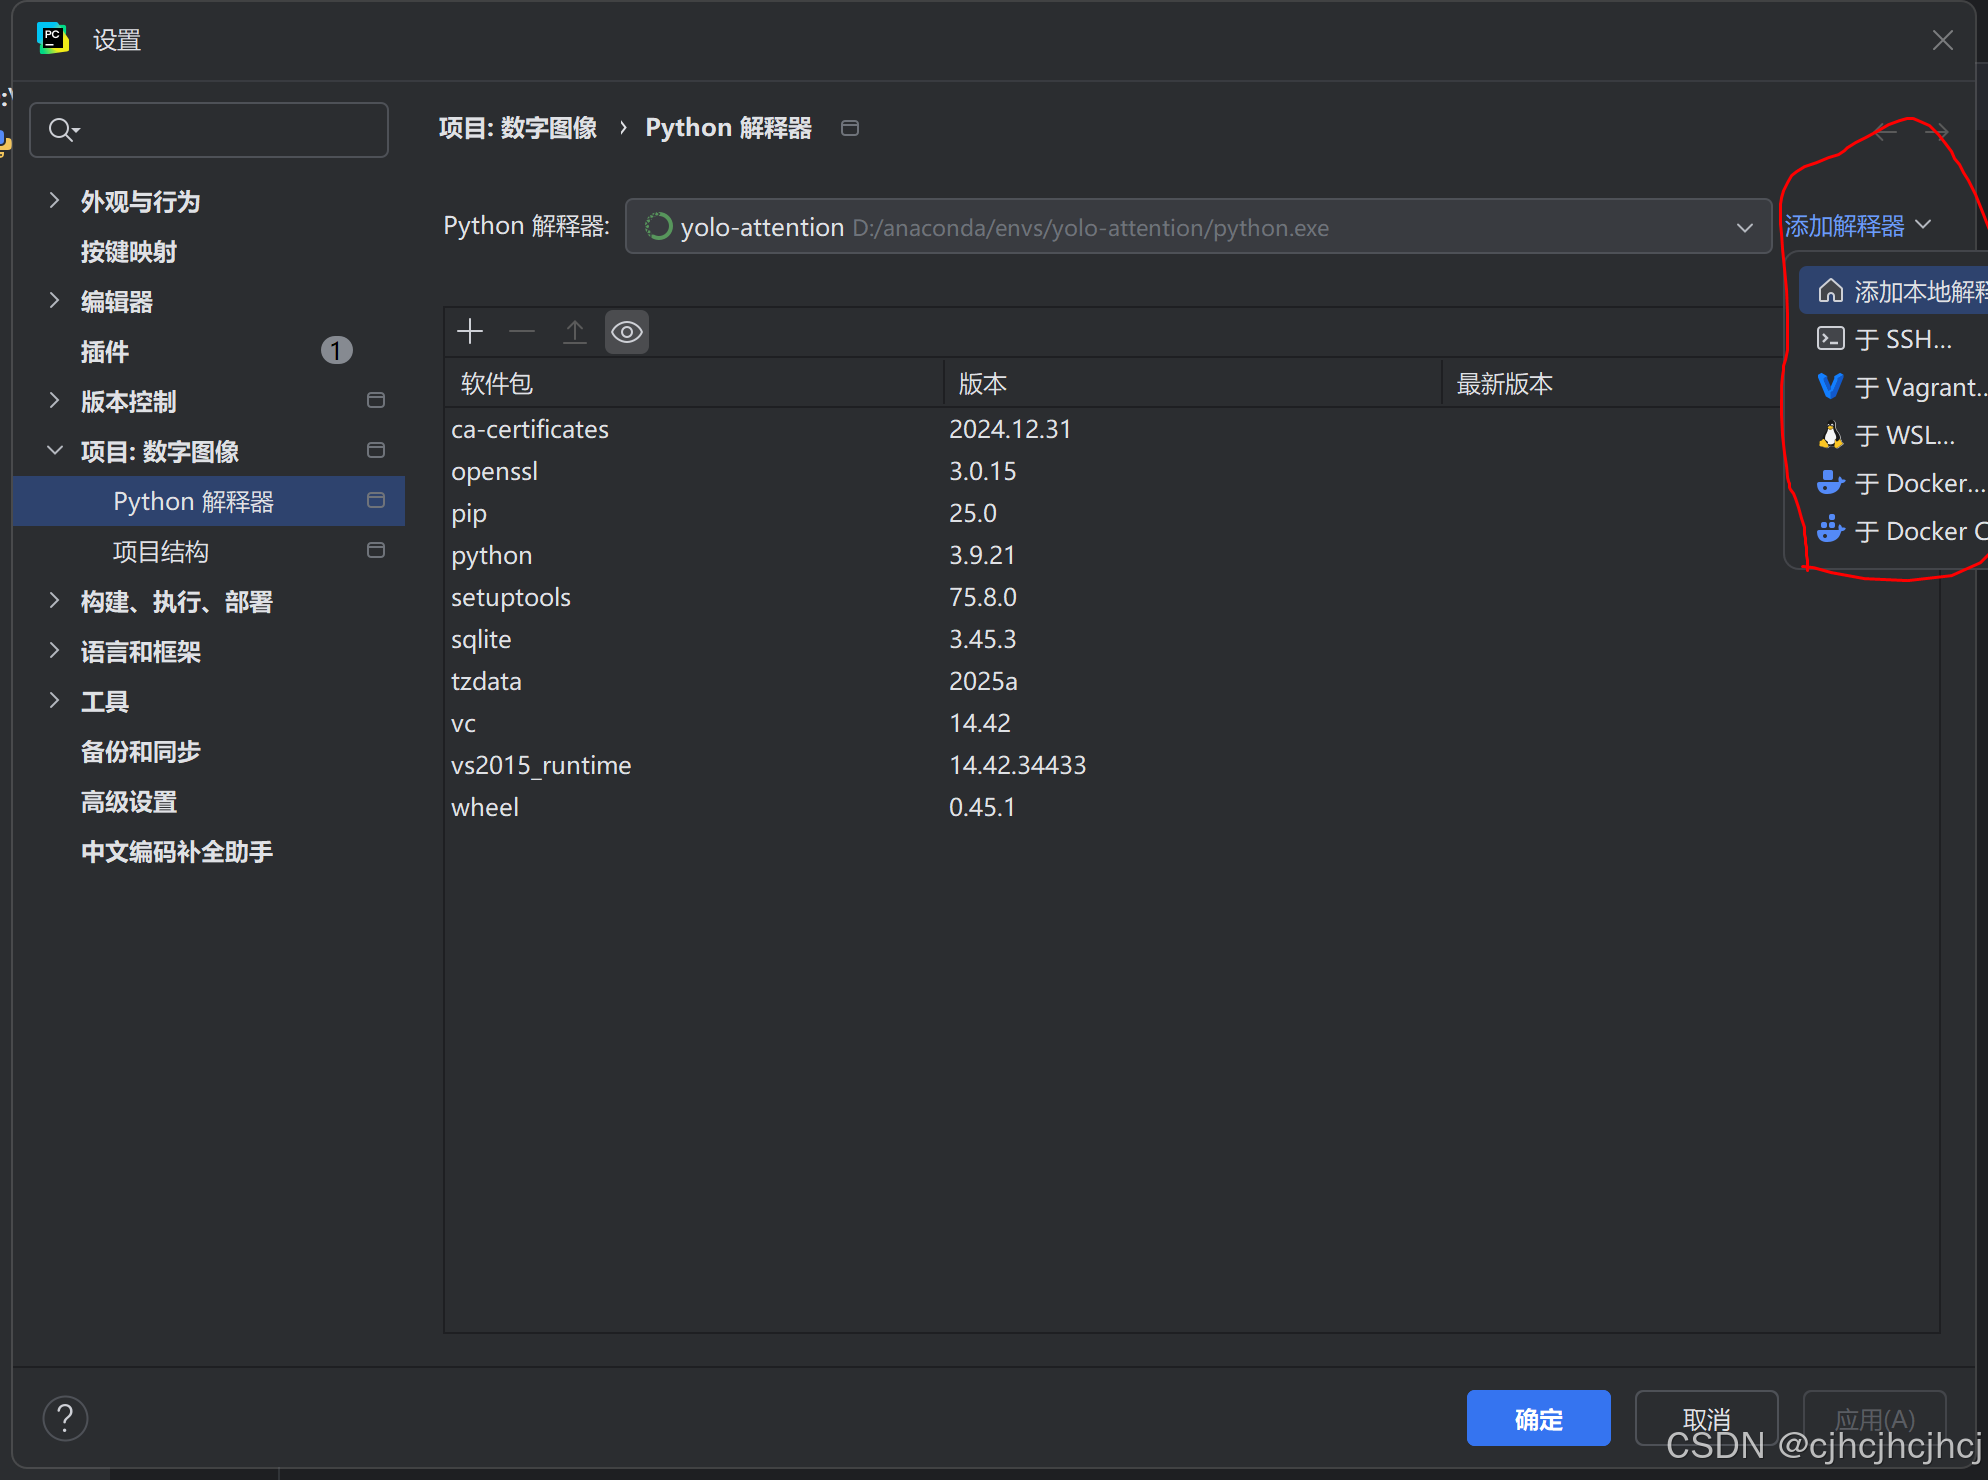Click the 软件包 column header
The height and width of the screenshot is (1480, 1988).
(694, 383)
